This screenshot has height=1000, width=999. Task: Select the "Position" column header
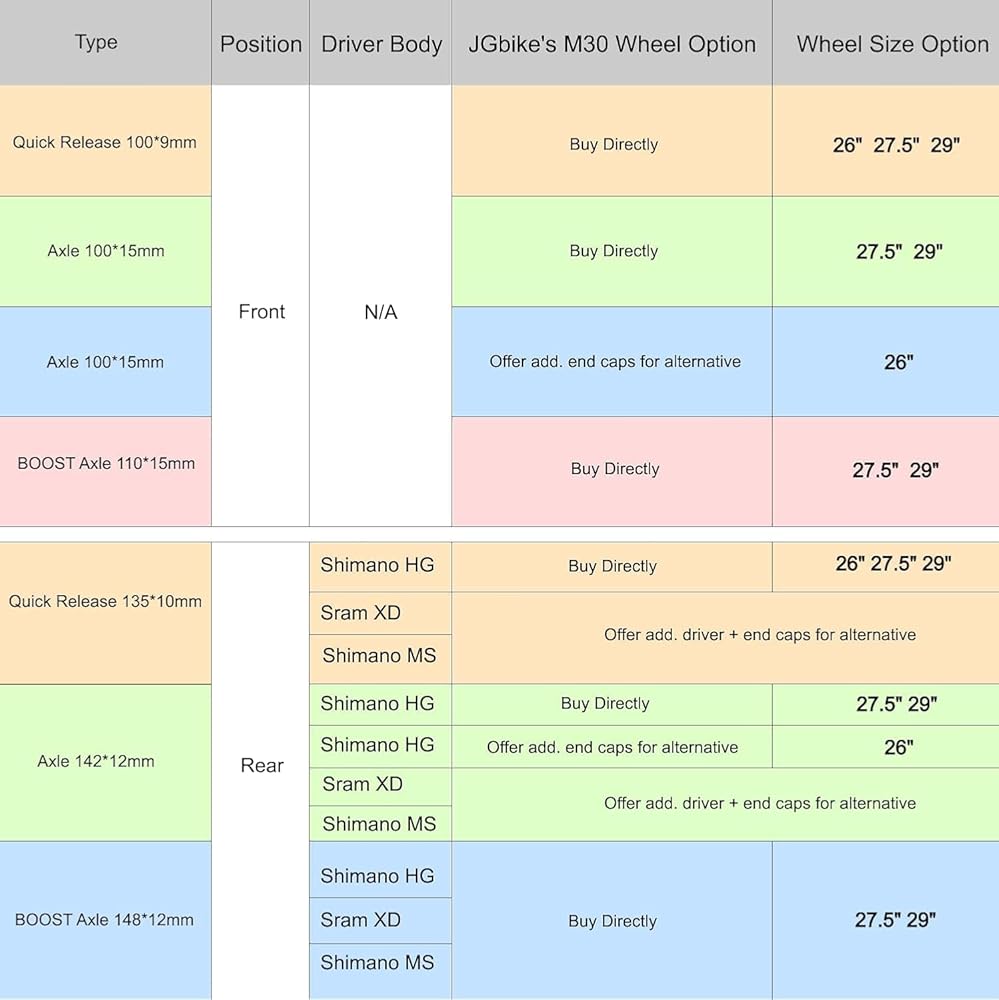click(261, 44)
